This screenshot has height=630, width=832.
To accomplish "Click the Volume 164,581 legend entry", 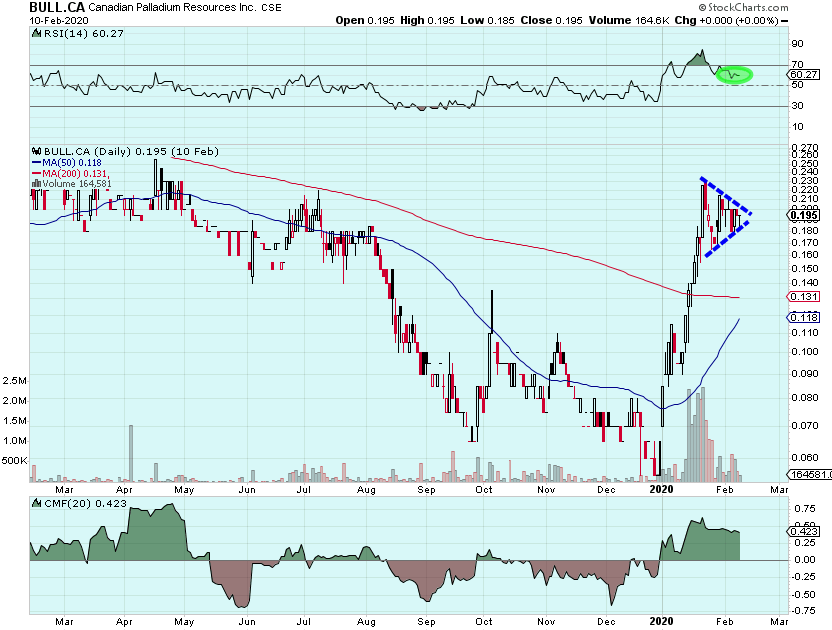I will (x=77, y=184).
